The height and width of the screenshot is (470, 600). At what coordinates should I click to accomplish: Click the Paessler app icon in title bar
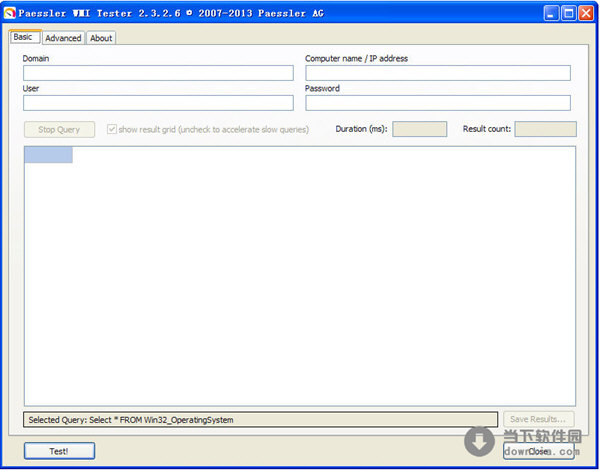pos(9,13)
